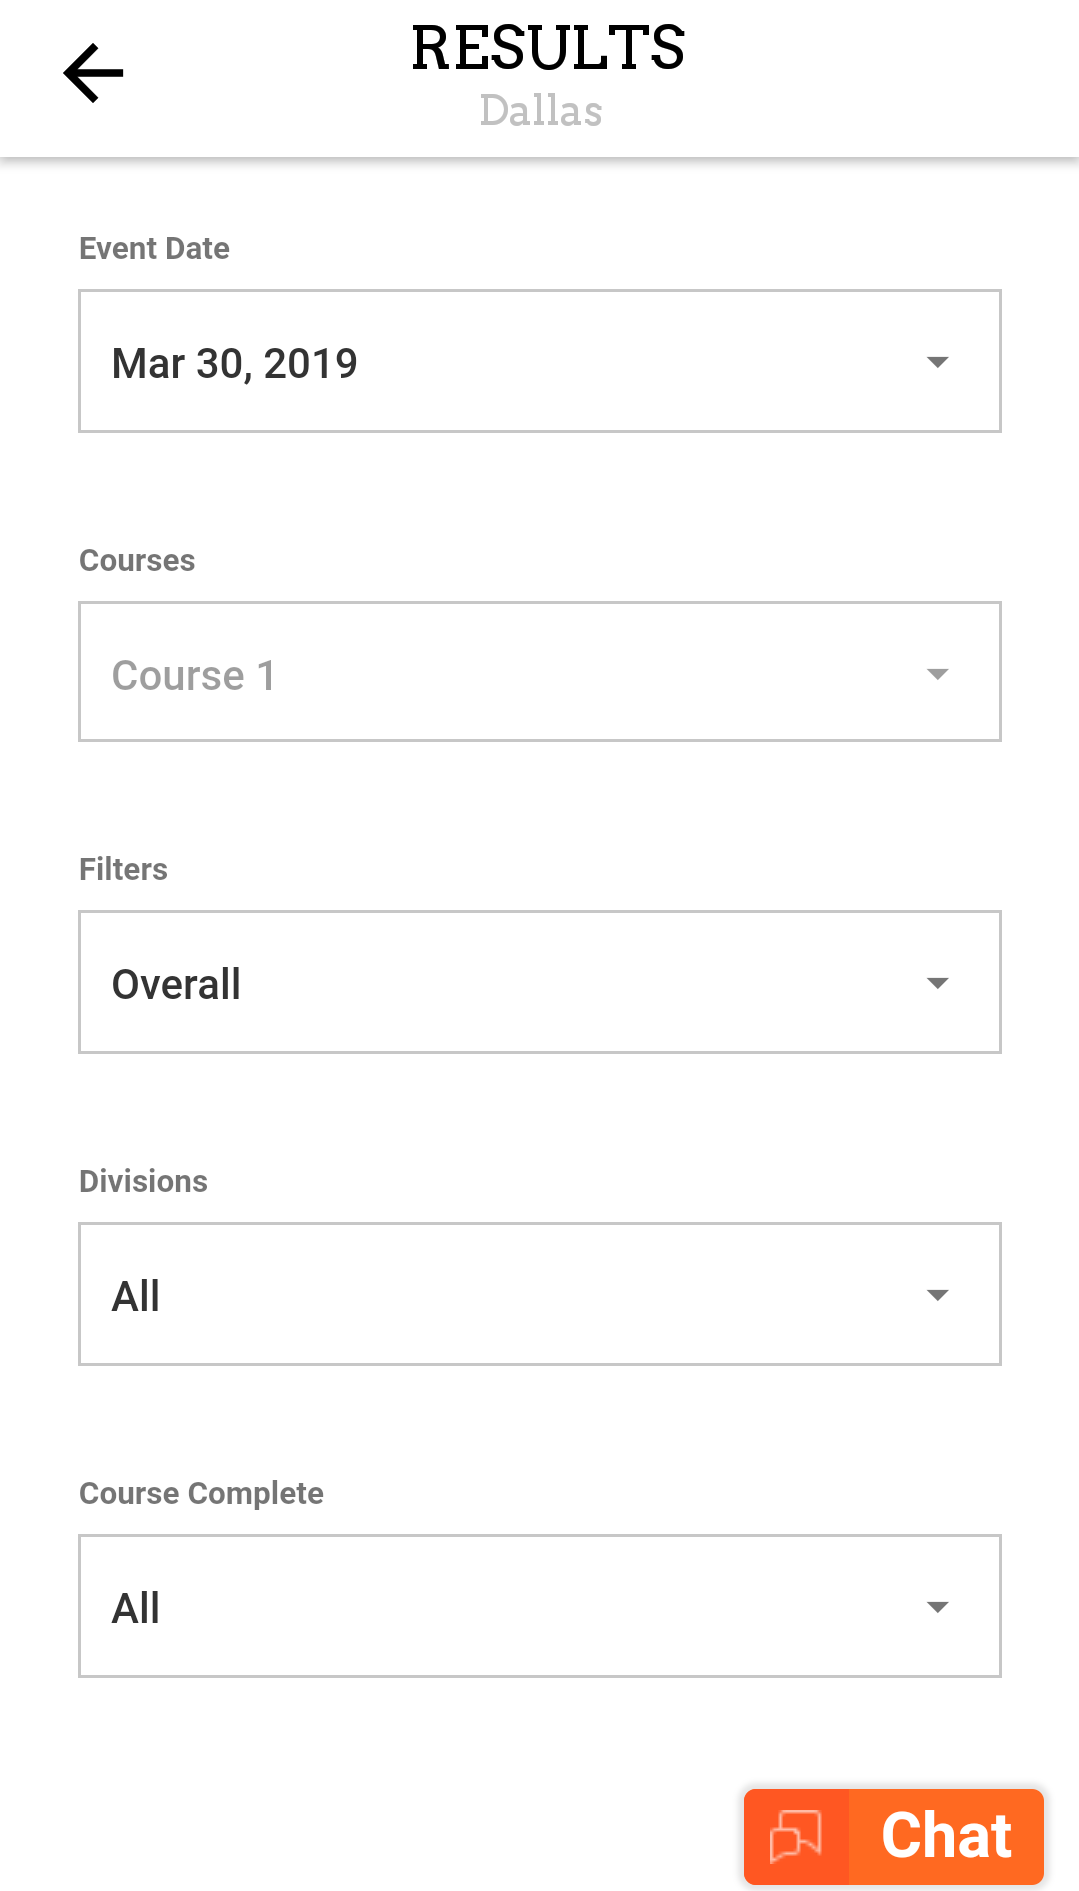
Task: Click the Courses dropdown arrow
Action: click(x=937, y=674)
